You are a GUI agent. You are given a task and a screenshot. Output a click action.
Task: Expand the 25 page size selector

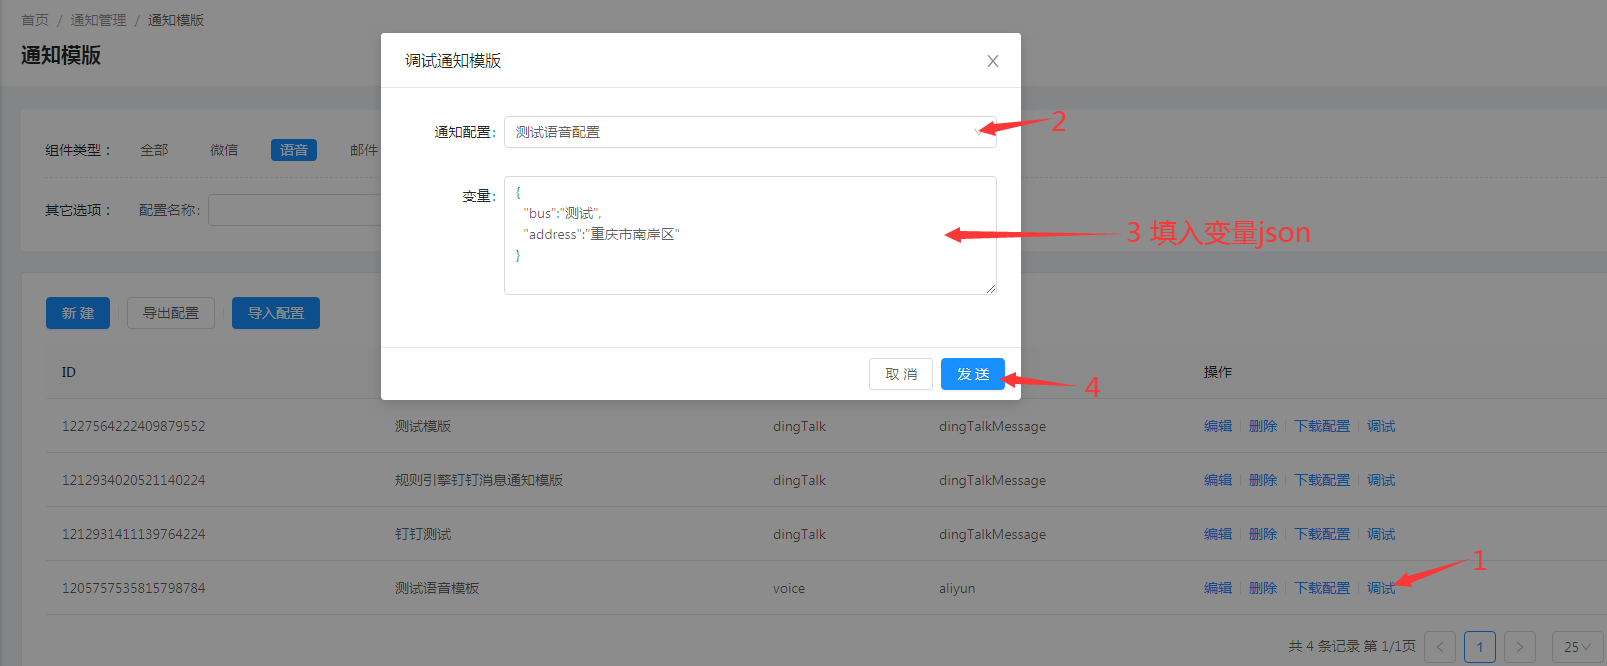(1576, 647)
